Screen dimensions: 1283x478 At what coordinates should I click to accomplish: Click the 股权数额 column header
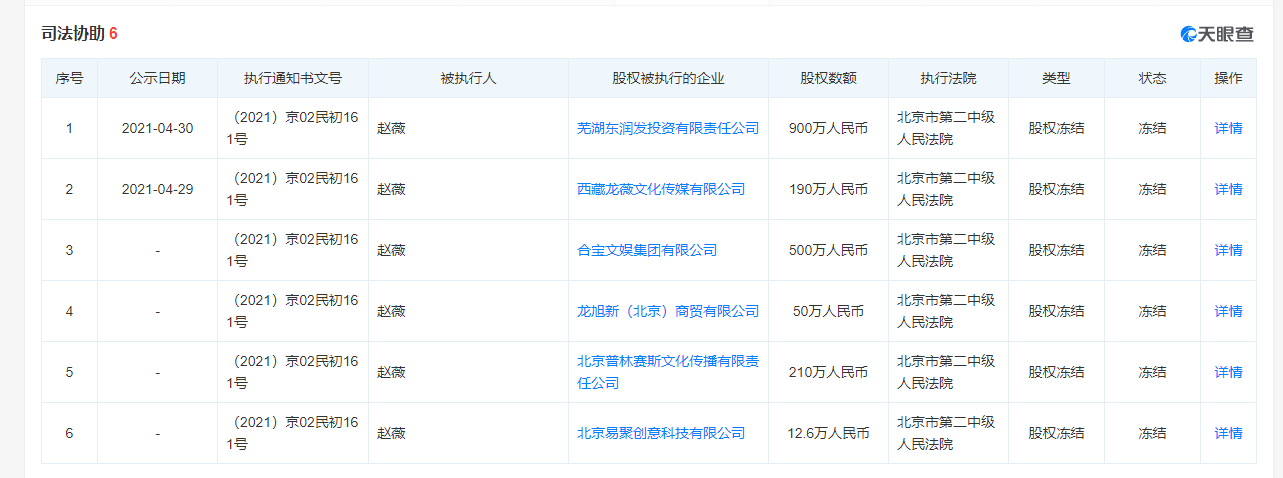point(828,78)
